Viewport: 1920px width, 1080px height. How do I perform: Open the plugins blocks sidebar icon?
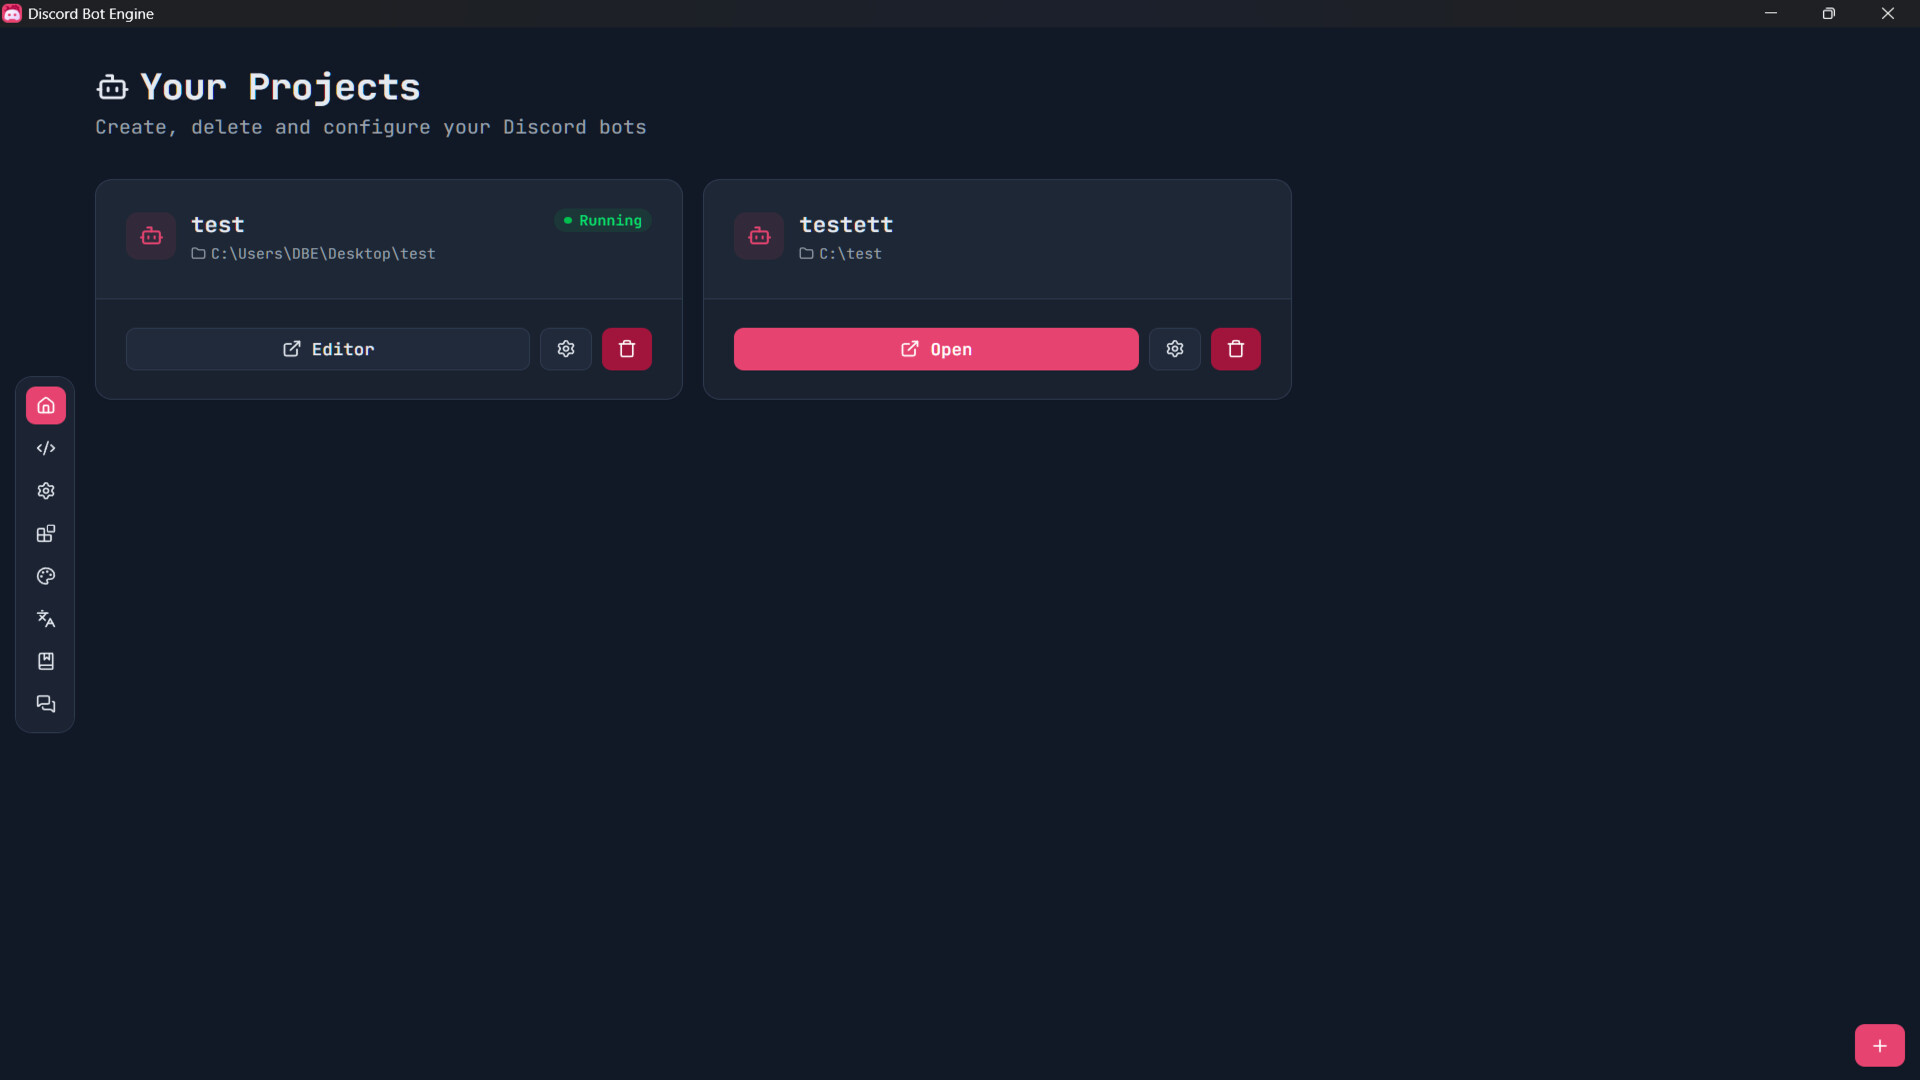click(46, 534)
